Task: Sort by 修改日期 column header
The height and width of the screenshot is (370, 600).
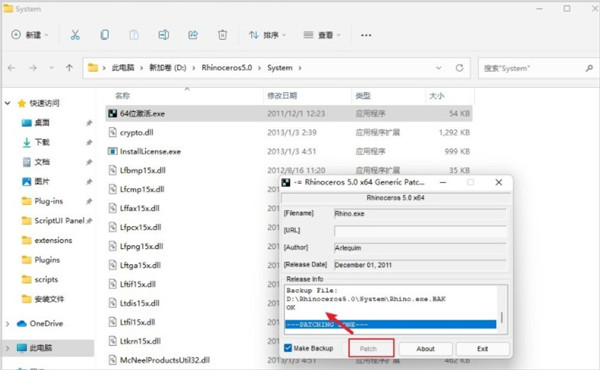Action: click(x=282, y=96)
